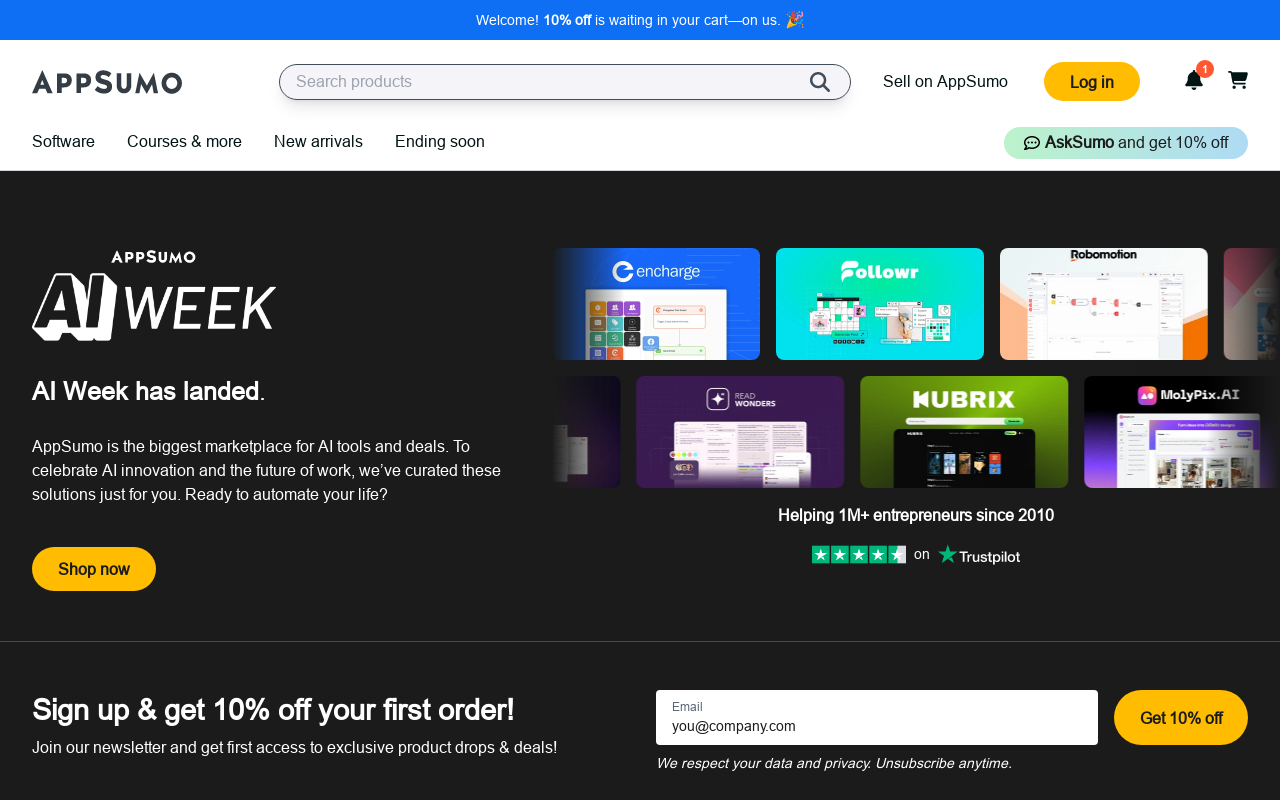Screen dimensions: 1280x800
Task: Click AskSumo and get 10% off
Action: click(x=1126, y=143)
